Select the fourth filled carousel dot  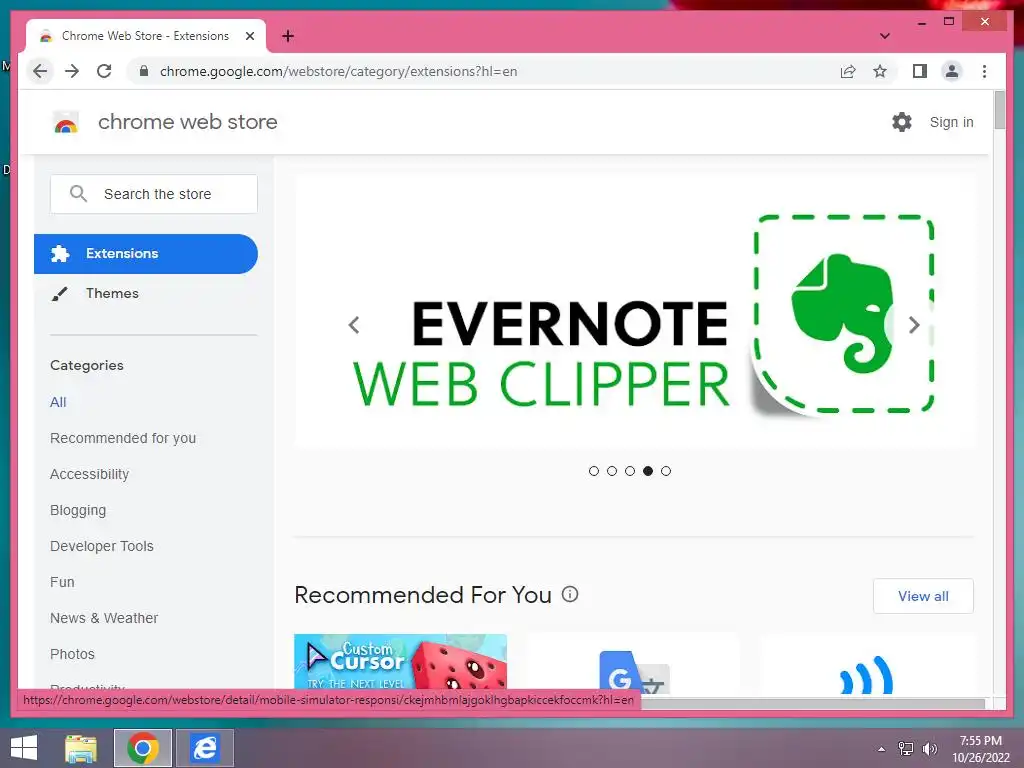pyautogui.click(x=648, y=471)
